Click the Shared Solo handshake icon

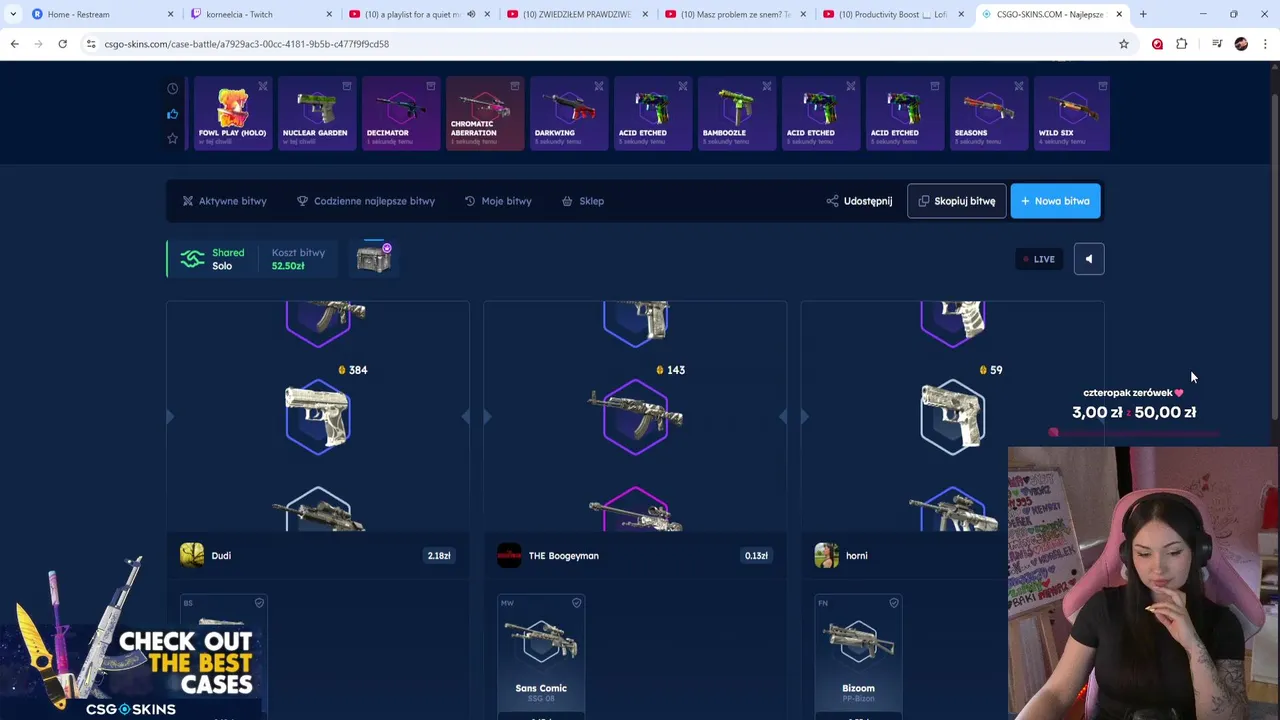pyautogui.click(x=192, y=259)
